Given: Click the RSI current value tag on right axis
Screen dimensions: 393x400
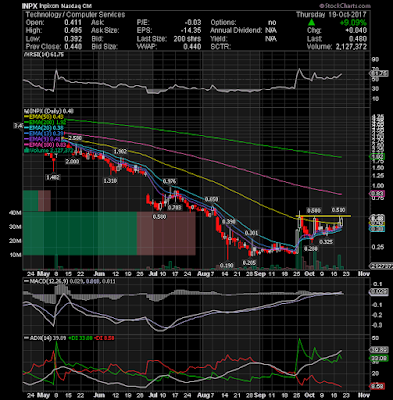Looking at the screenshot, I should click(380, 73).
